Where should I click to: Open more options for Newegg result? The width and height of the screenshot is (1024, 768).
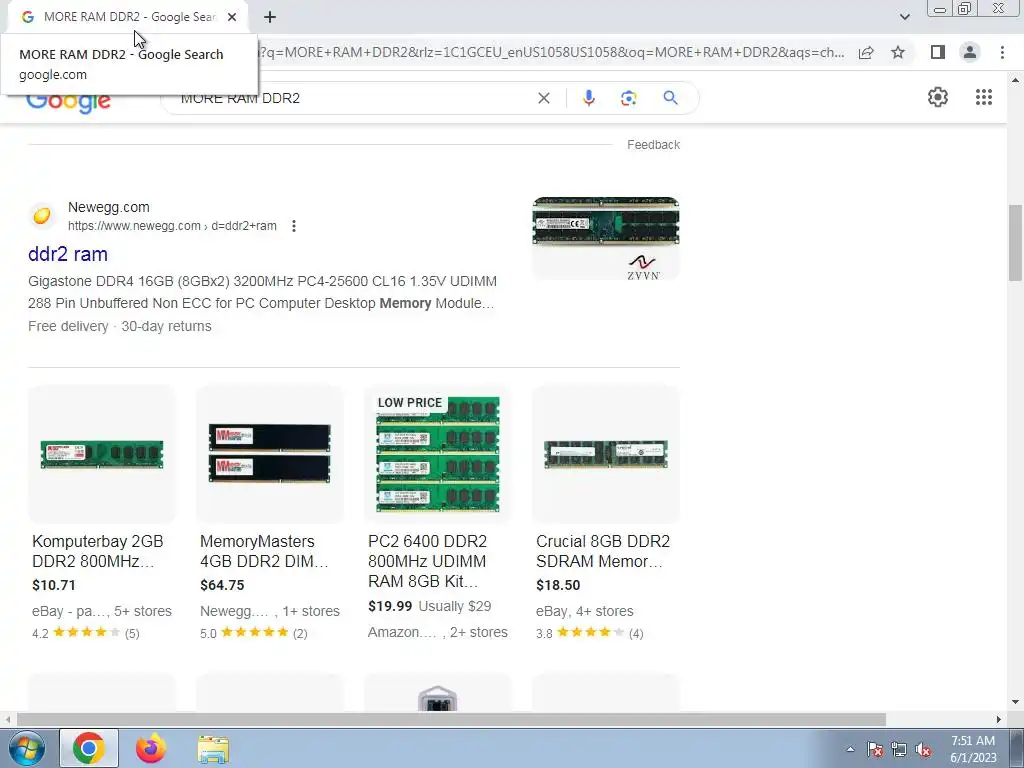294,226
